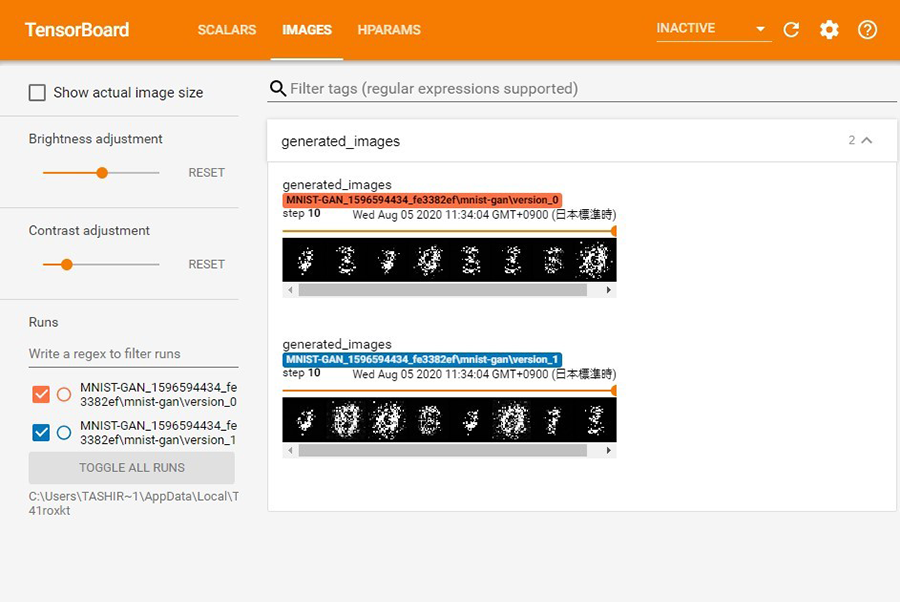Click the version_1 run name in Runs list

(x=158, y=433)
